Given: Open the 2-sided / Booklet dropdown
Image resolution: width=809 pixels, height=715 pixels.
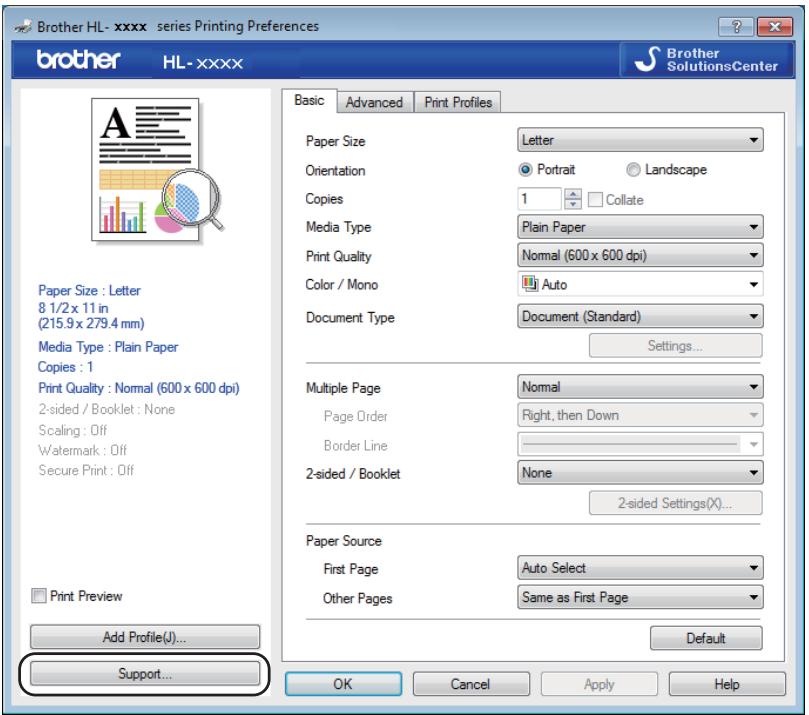Looking at the screenshot, I should click(x=640, y=473).
